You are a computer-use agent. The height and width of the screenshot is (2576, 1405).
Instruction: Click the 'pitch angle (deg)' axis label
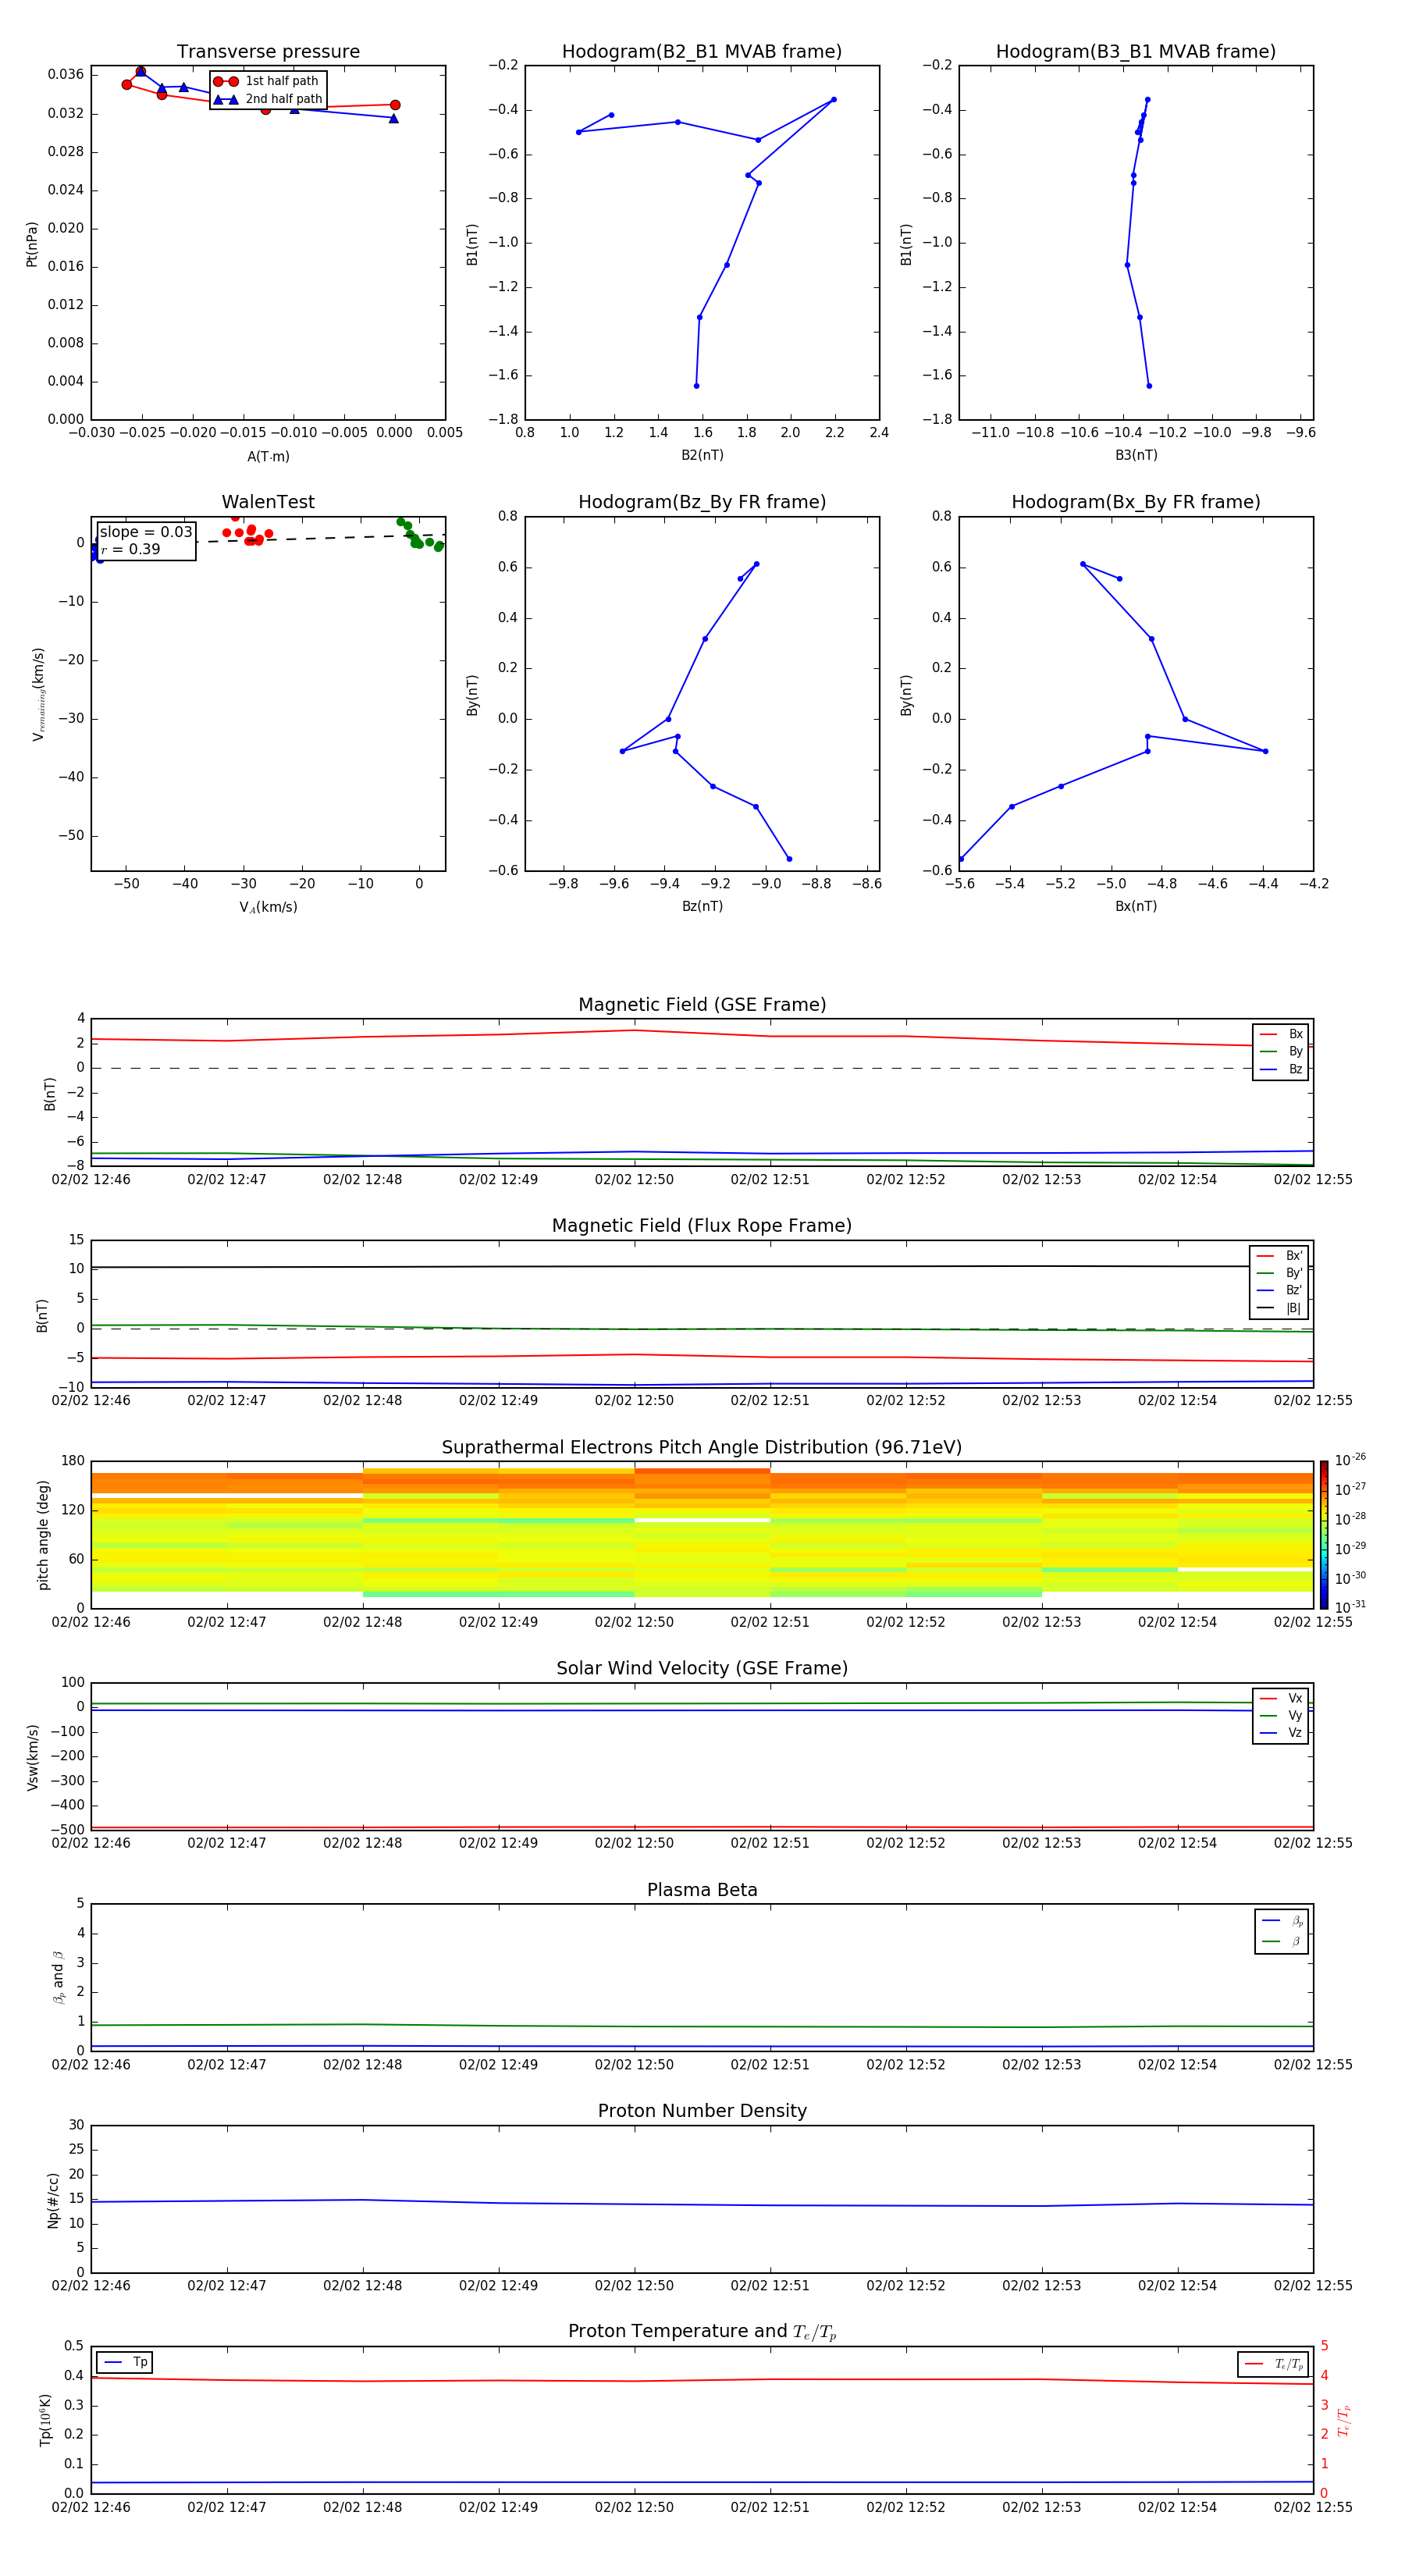(43, 1535)
